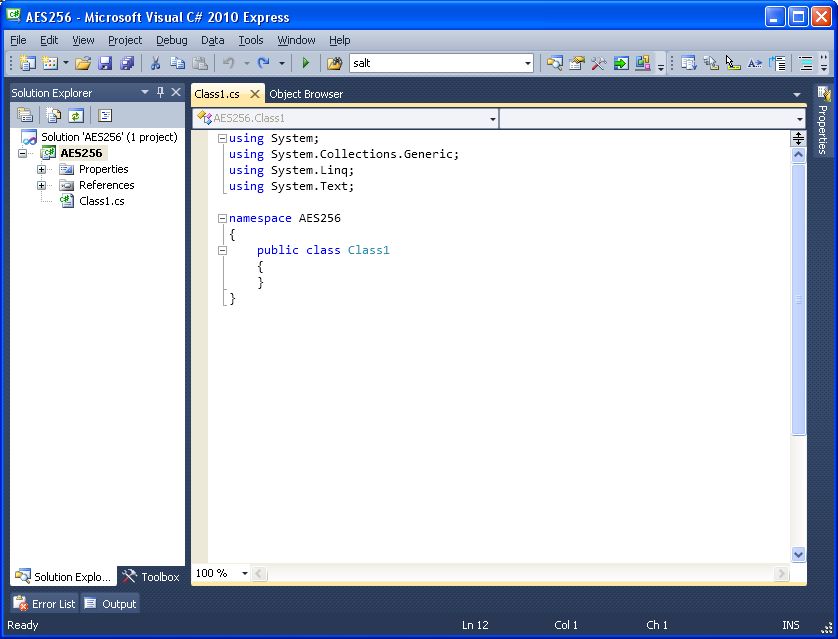Click the Open File folder icon
The width and height of the screenshot is (838, 639).
(x=83, y=63)
